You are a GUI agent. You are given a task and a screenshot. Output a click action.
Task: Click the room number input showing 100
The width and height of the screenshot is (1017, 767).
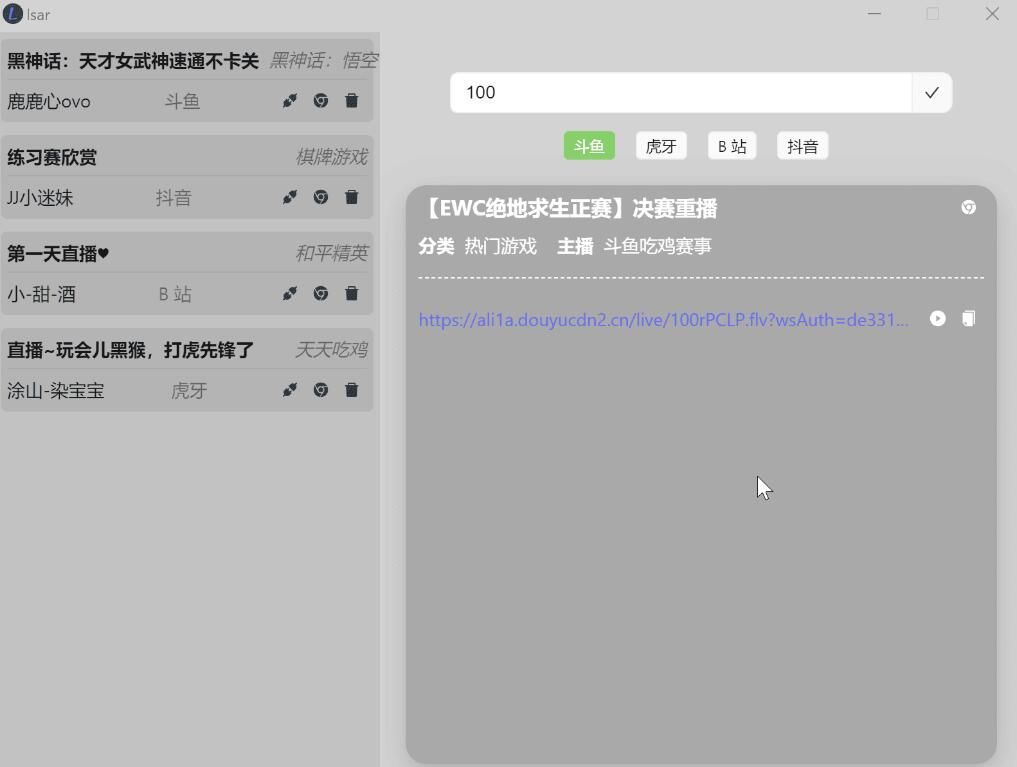pos(681,93)
